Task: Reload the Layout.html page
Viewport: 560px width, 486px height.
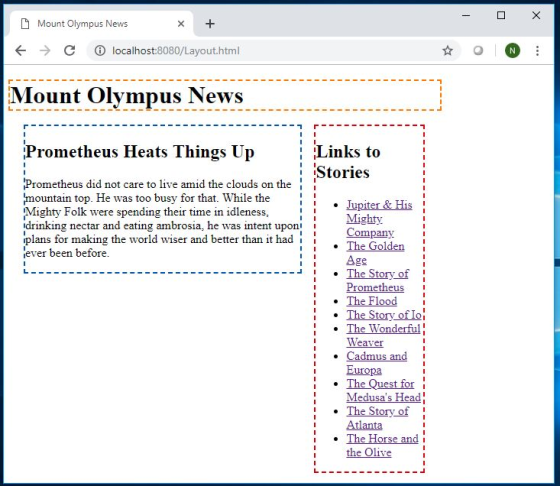Action: click(70, 51)
